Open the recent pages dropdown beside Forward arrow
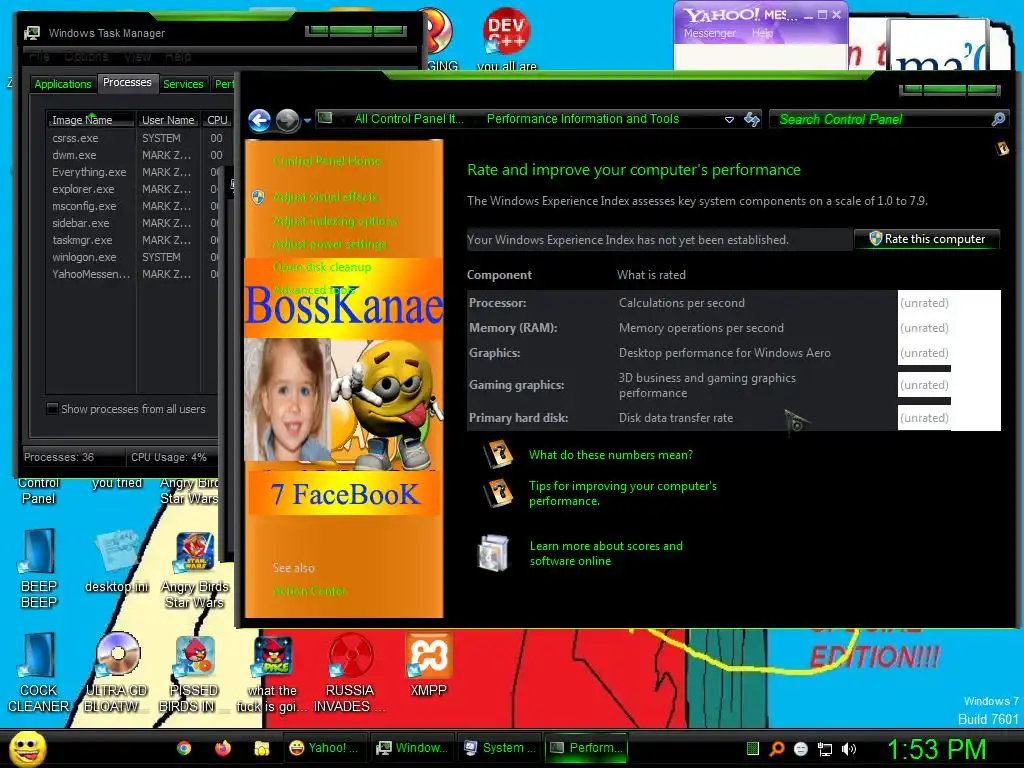The image size is (1024, 768). point(307,120)
